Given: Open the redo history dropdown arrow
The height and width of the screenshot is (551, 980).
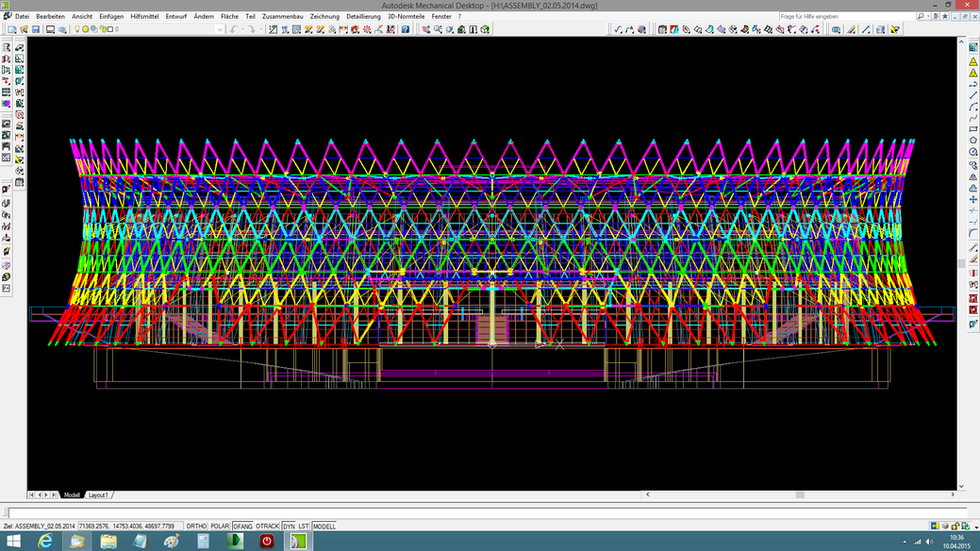Looking at the screenshot, I should (x=259, y=29).
